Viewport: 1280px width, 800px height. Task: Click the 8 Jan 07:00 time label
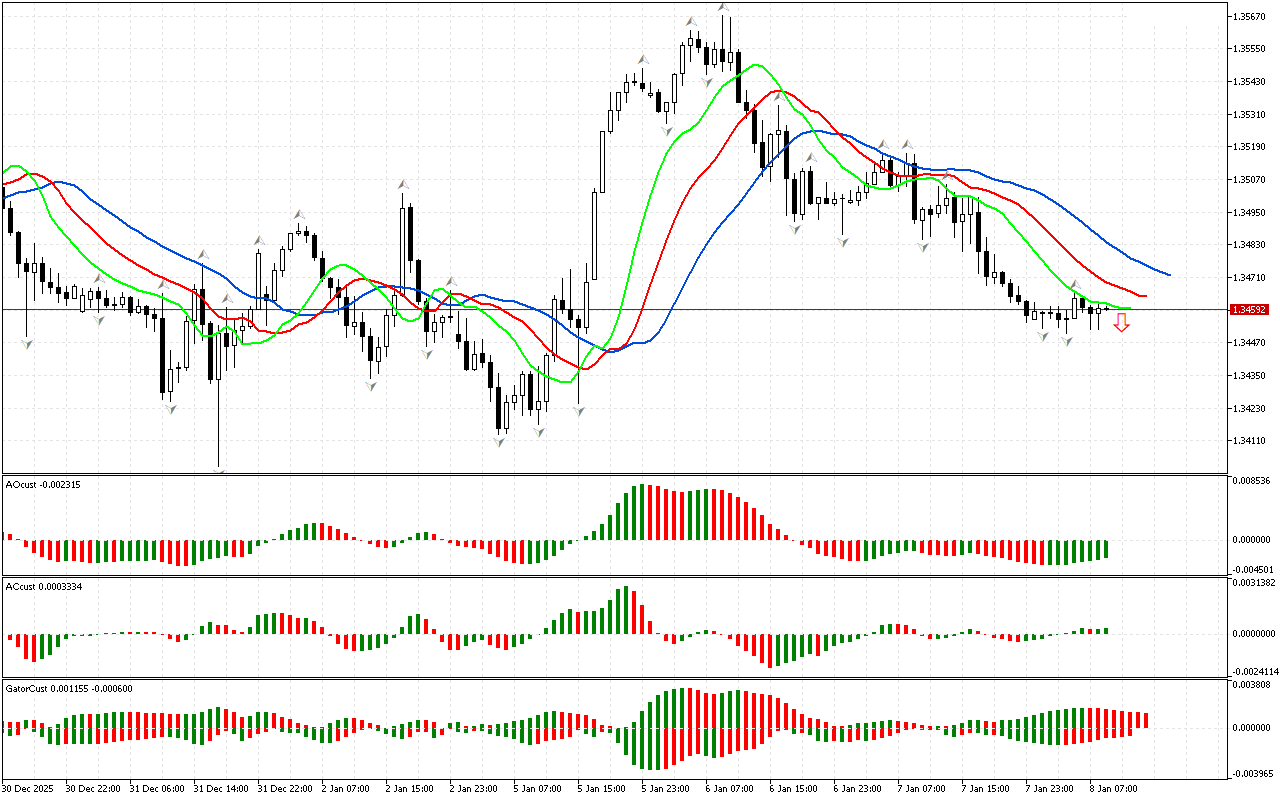[1114, 788]
